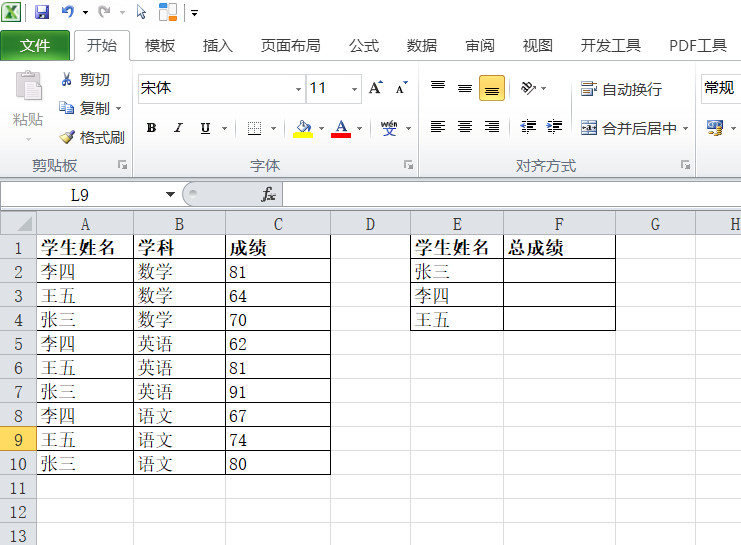Image resolution: width=741 pixels, height=545 pixels.
Task: Increase font size with large A
Action: click(x=376, y=88)
